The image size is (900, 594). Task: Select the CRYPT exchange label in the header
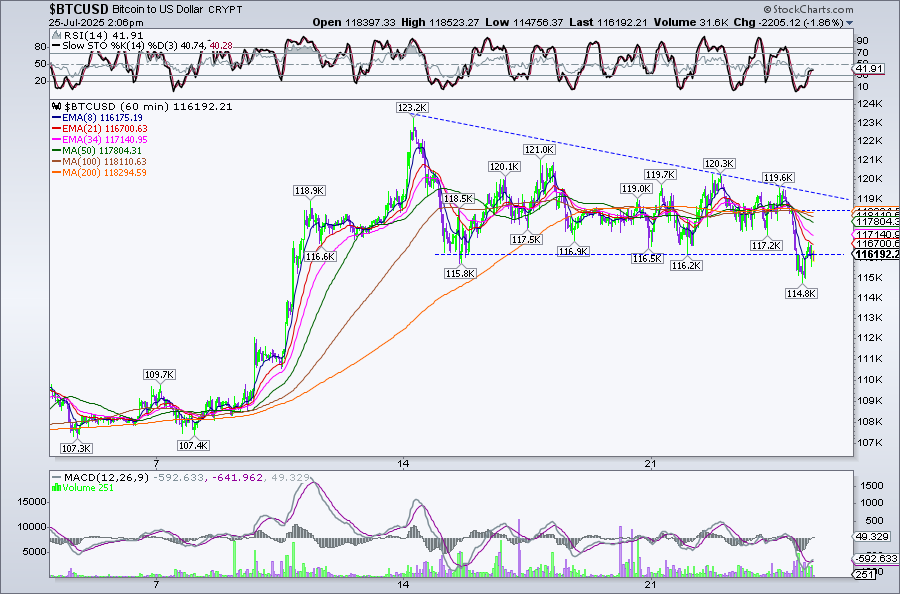tap(225, 10)
